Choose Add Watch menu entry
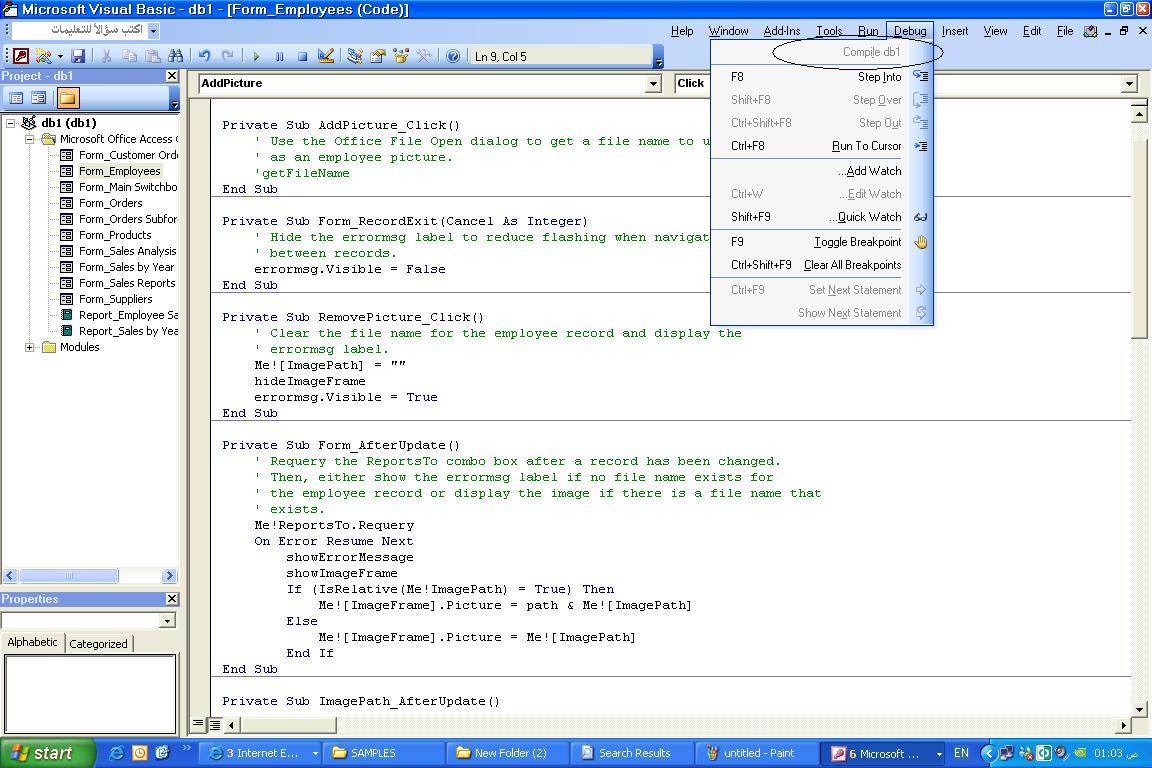The height and width of the screenshot is (768, 1152). pos(822,171)
